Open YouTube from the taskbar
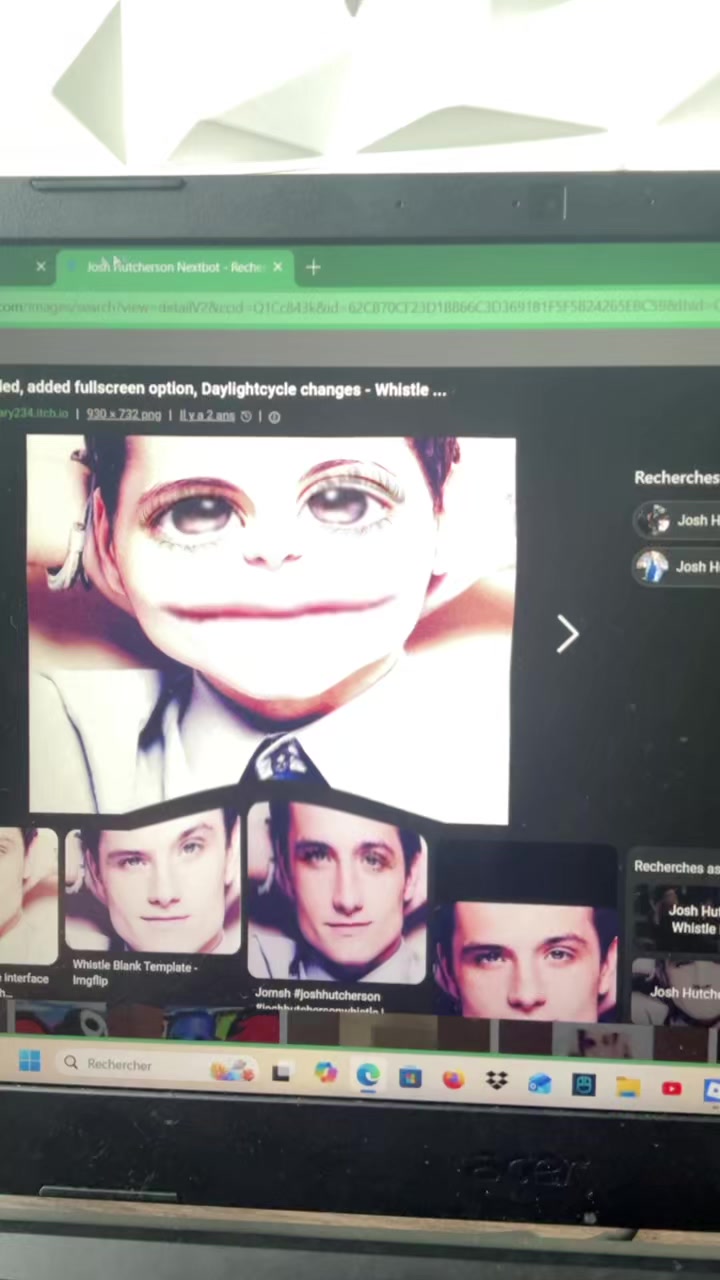 tap(672, 1088)
